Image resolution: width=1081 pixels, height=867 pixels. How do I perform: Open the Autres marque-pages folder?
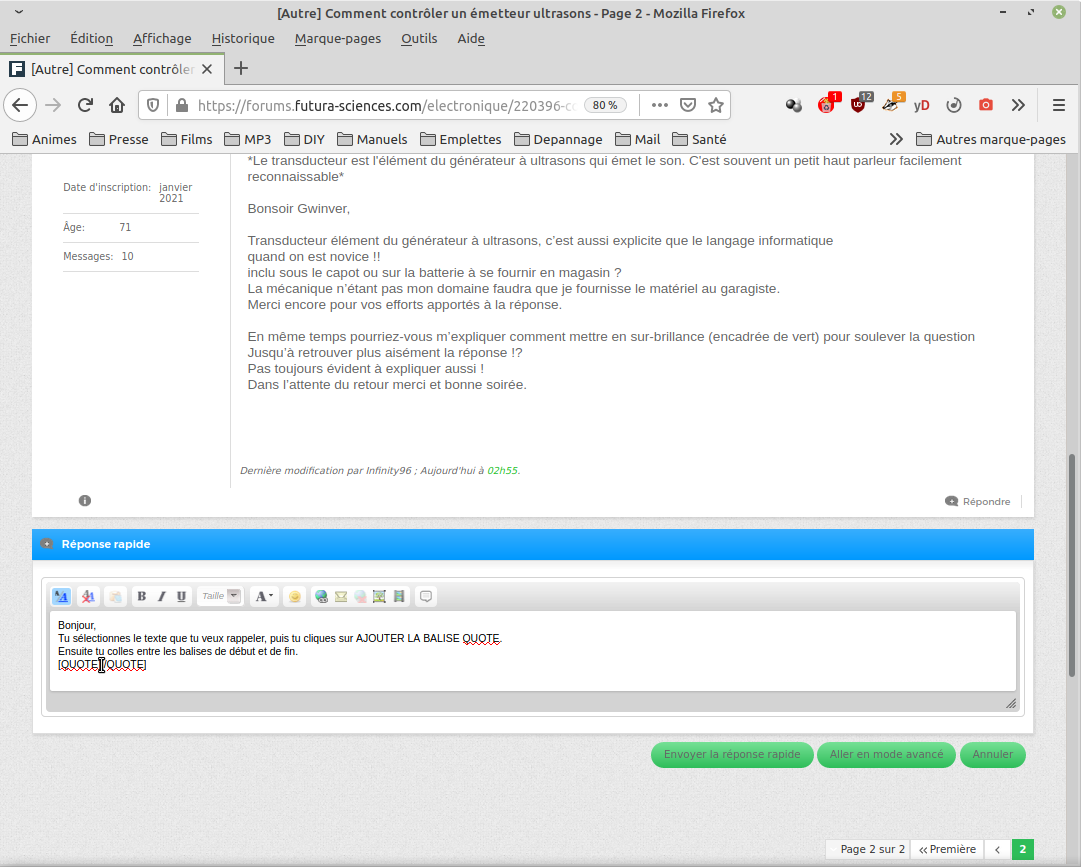click(991, 139)
